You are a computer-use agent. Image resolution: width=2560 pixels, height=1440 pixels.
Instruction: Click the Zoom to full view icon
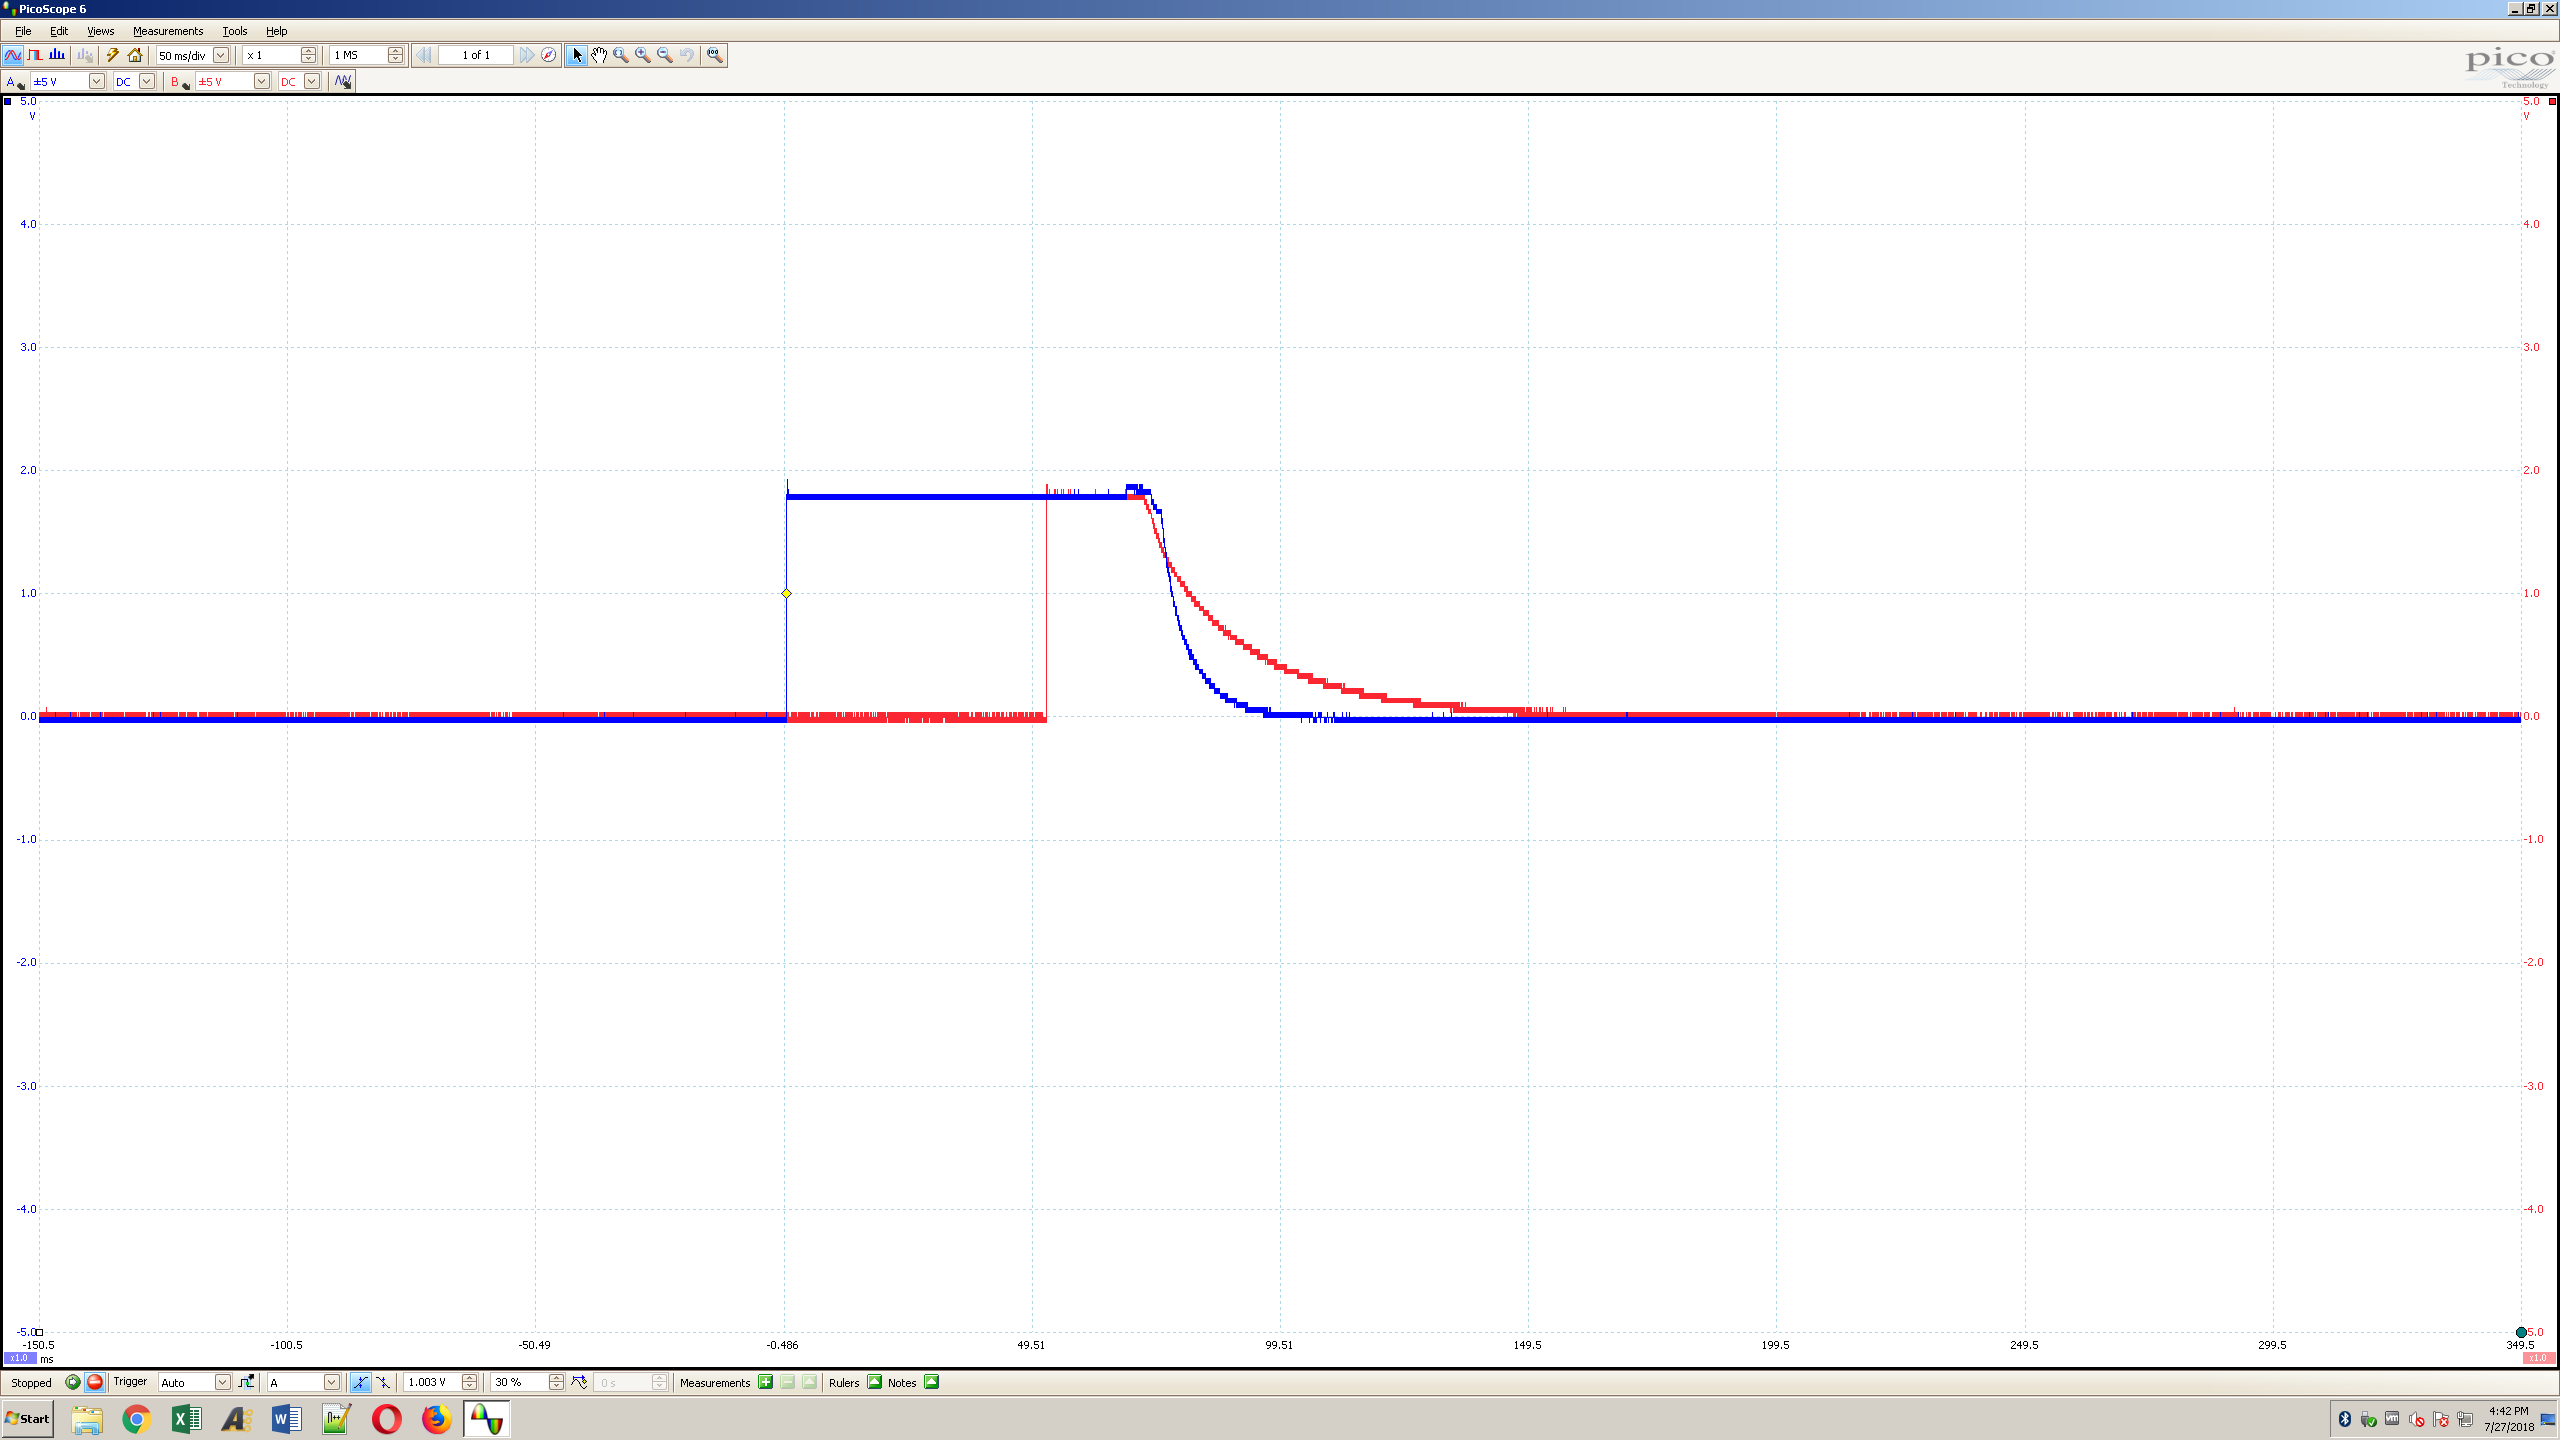pos(714,55)
